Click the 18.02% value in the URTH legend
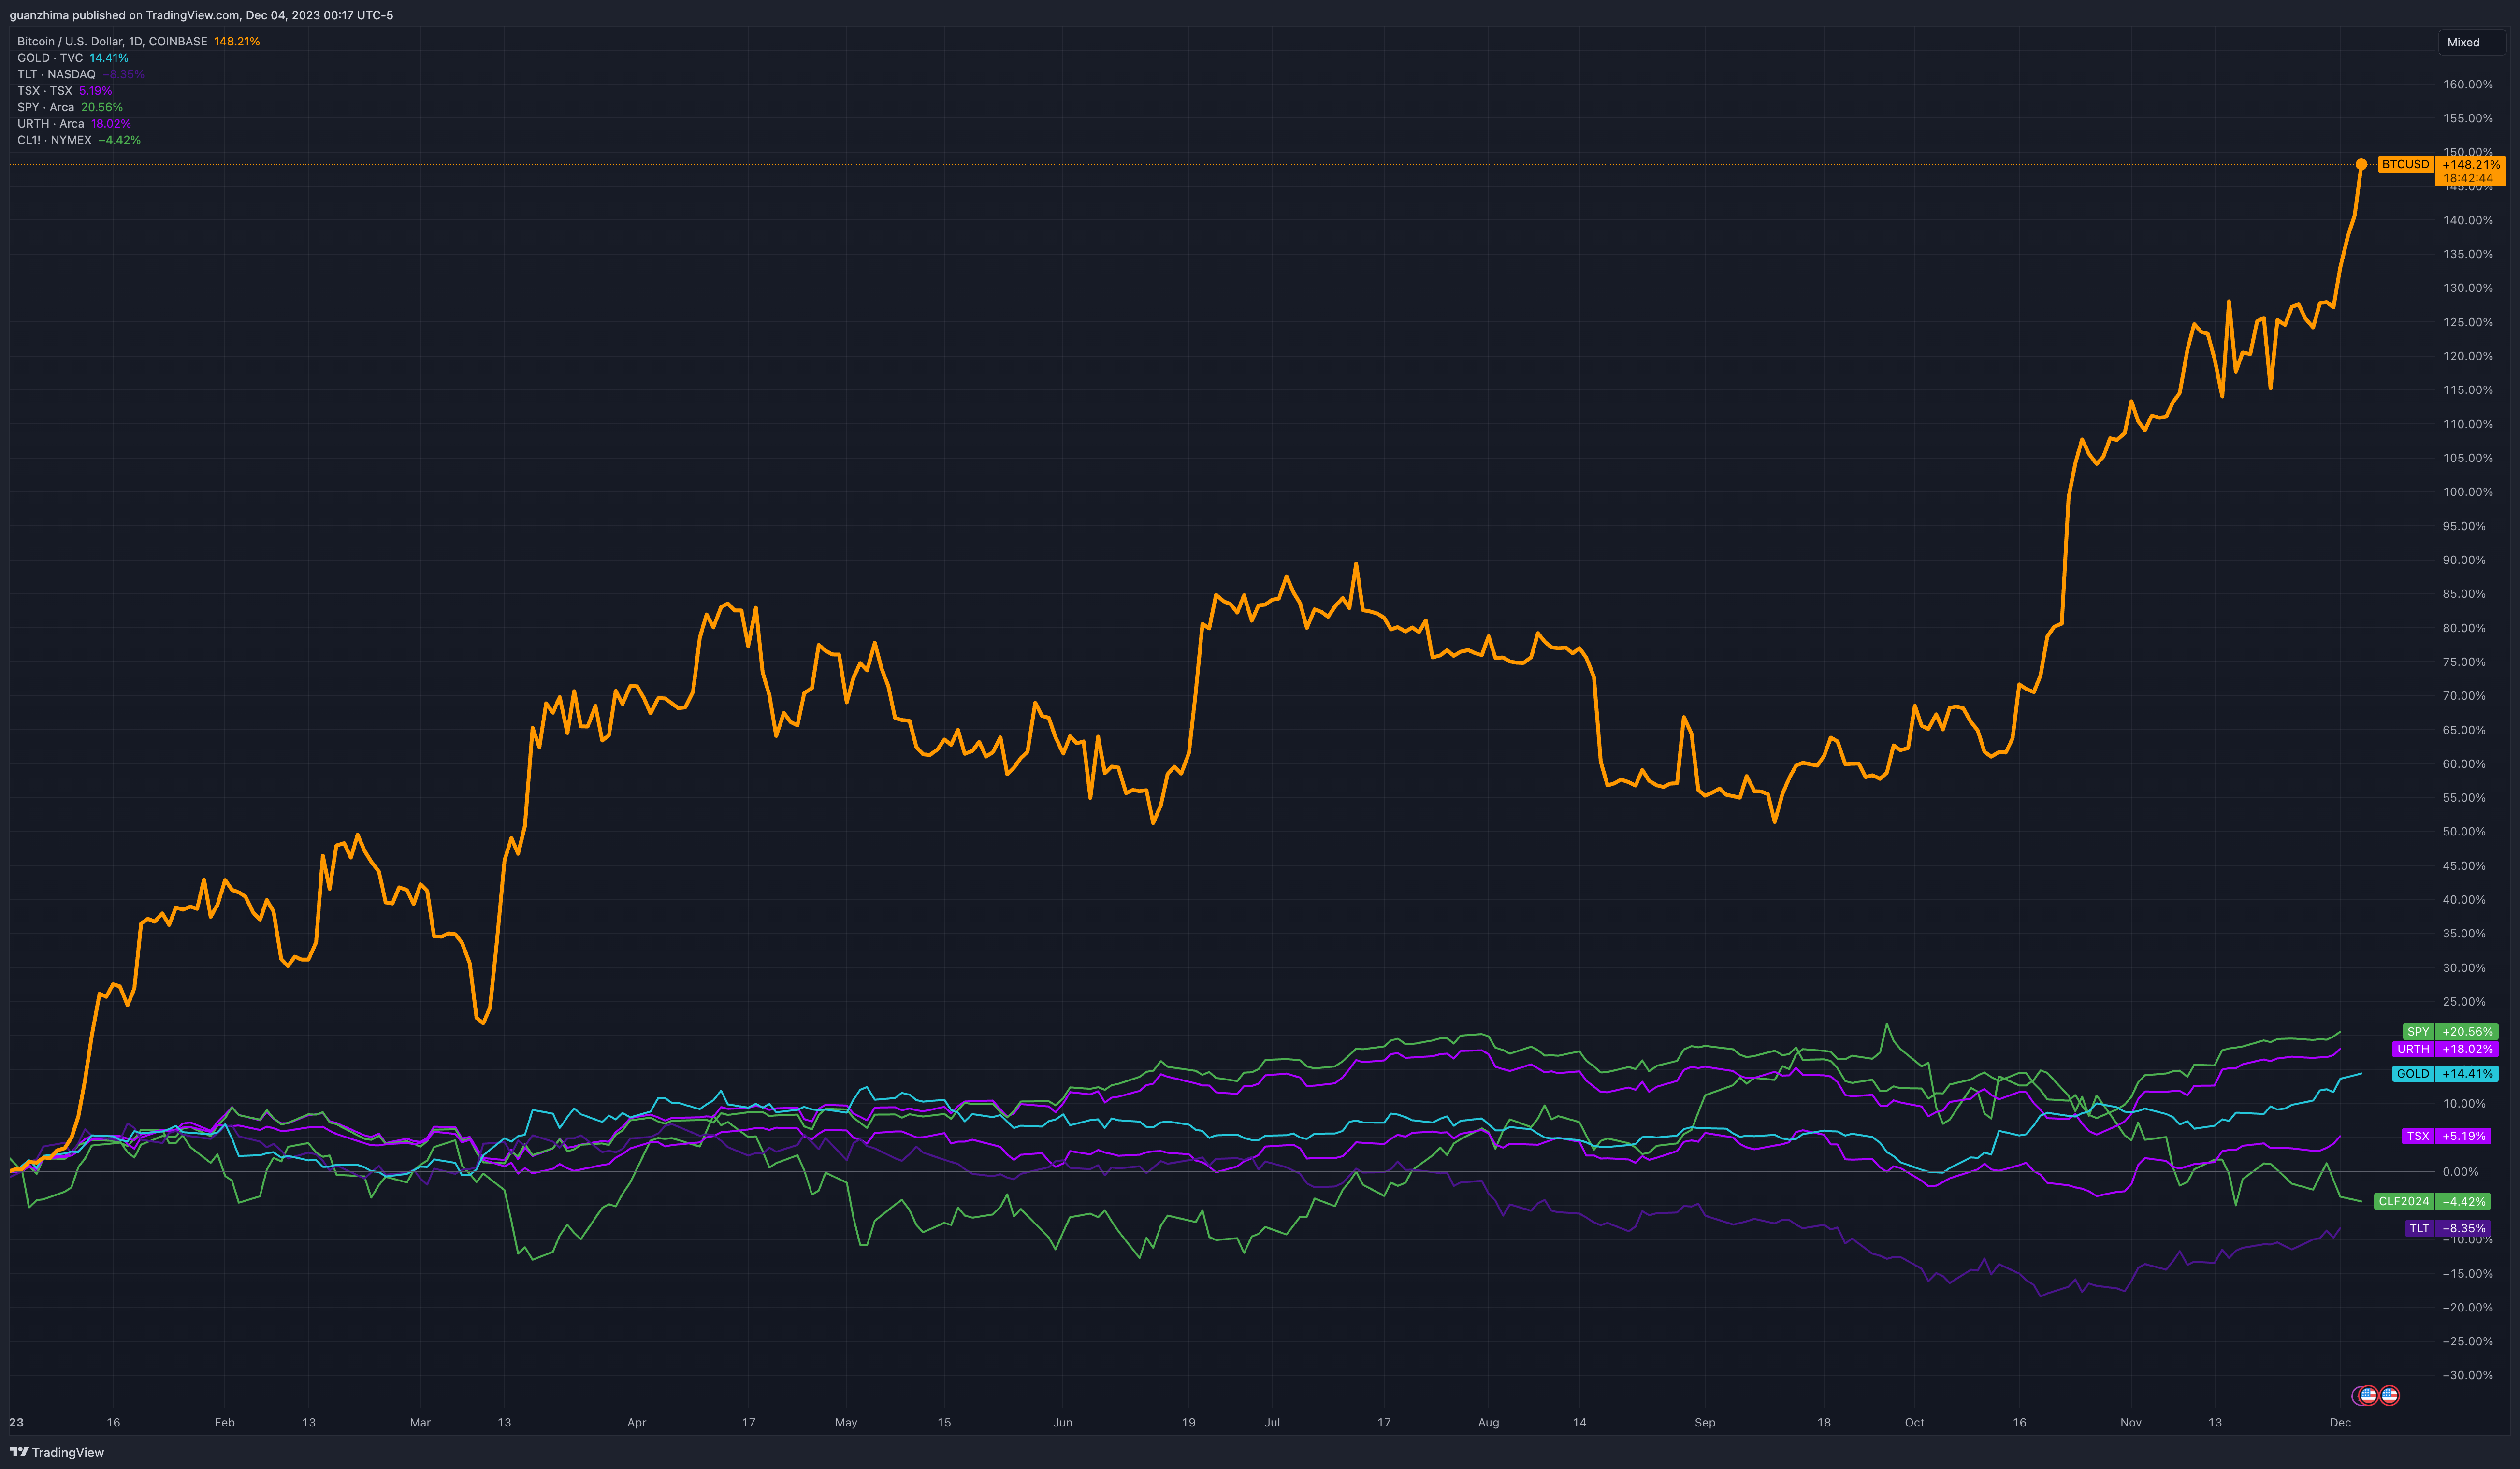The width and height of the screenshot is (2520, 1469). pos(111,123)
